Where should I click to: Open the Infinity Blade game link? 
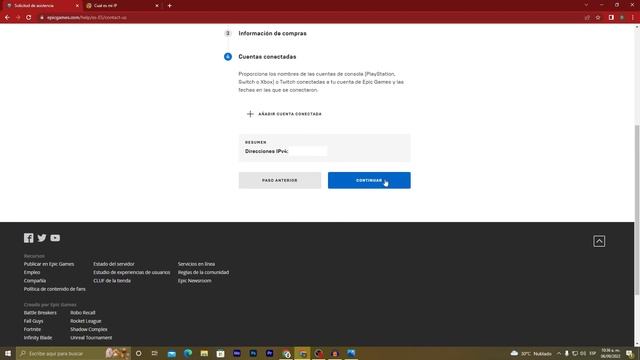tap(38, 338)
